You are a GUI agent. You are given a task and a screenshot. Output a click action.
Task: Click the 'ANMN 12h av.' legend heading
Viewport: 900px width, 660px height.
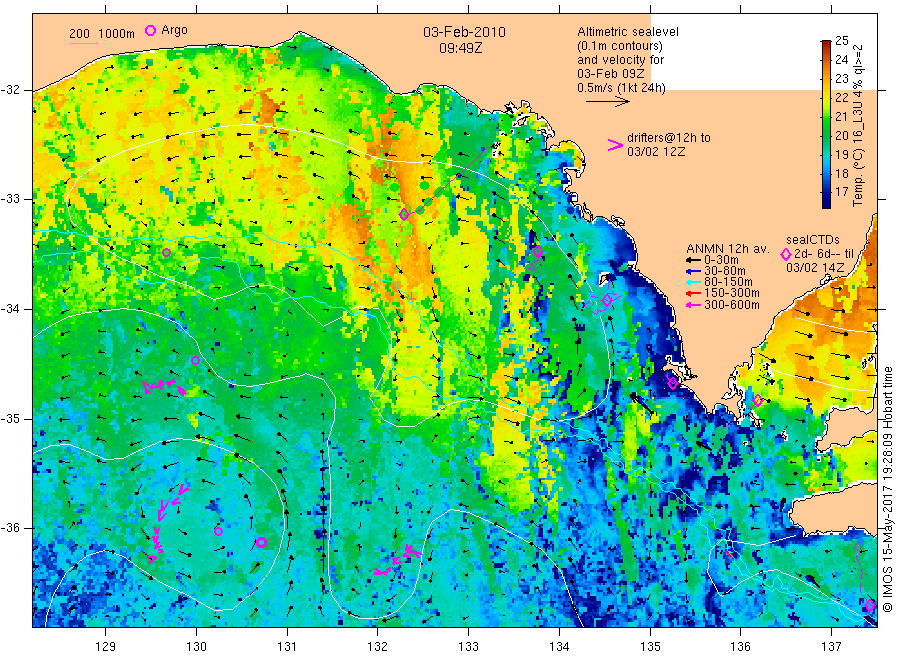tap(728, 249)
